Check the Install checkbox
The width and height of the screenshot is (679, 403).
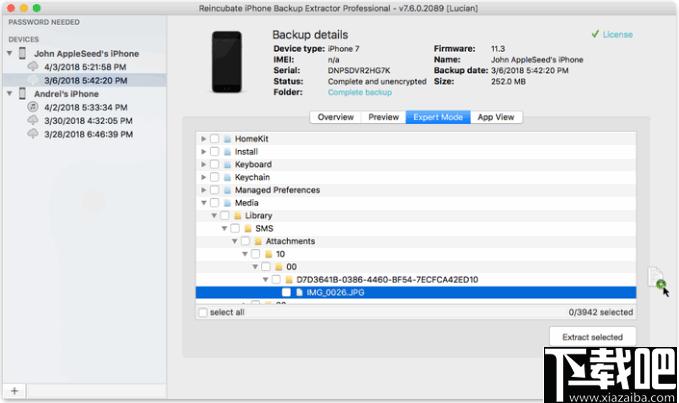pyautogui.click(x=214, y=152)
